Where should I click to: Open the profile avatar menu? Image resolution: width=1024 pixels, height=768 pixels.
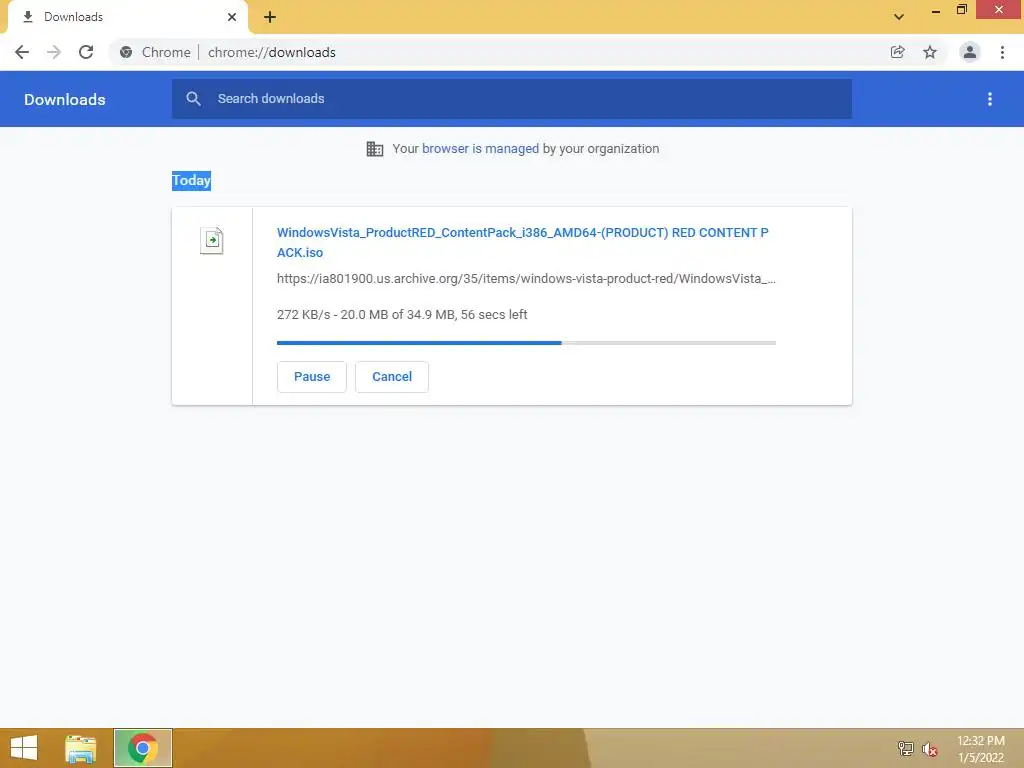coord(970,52)
